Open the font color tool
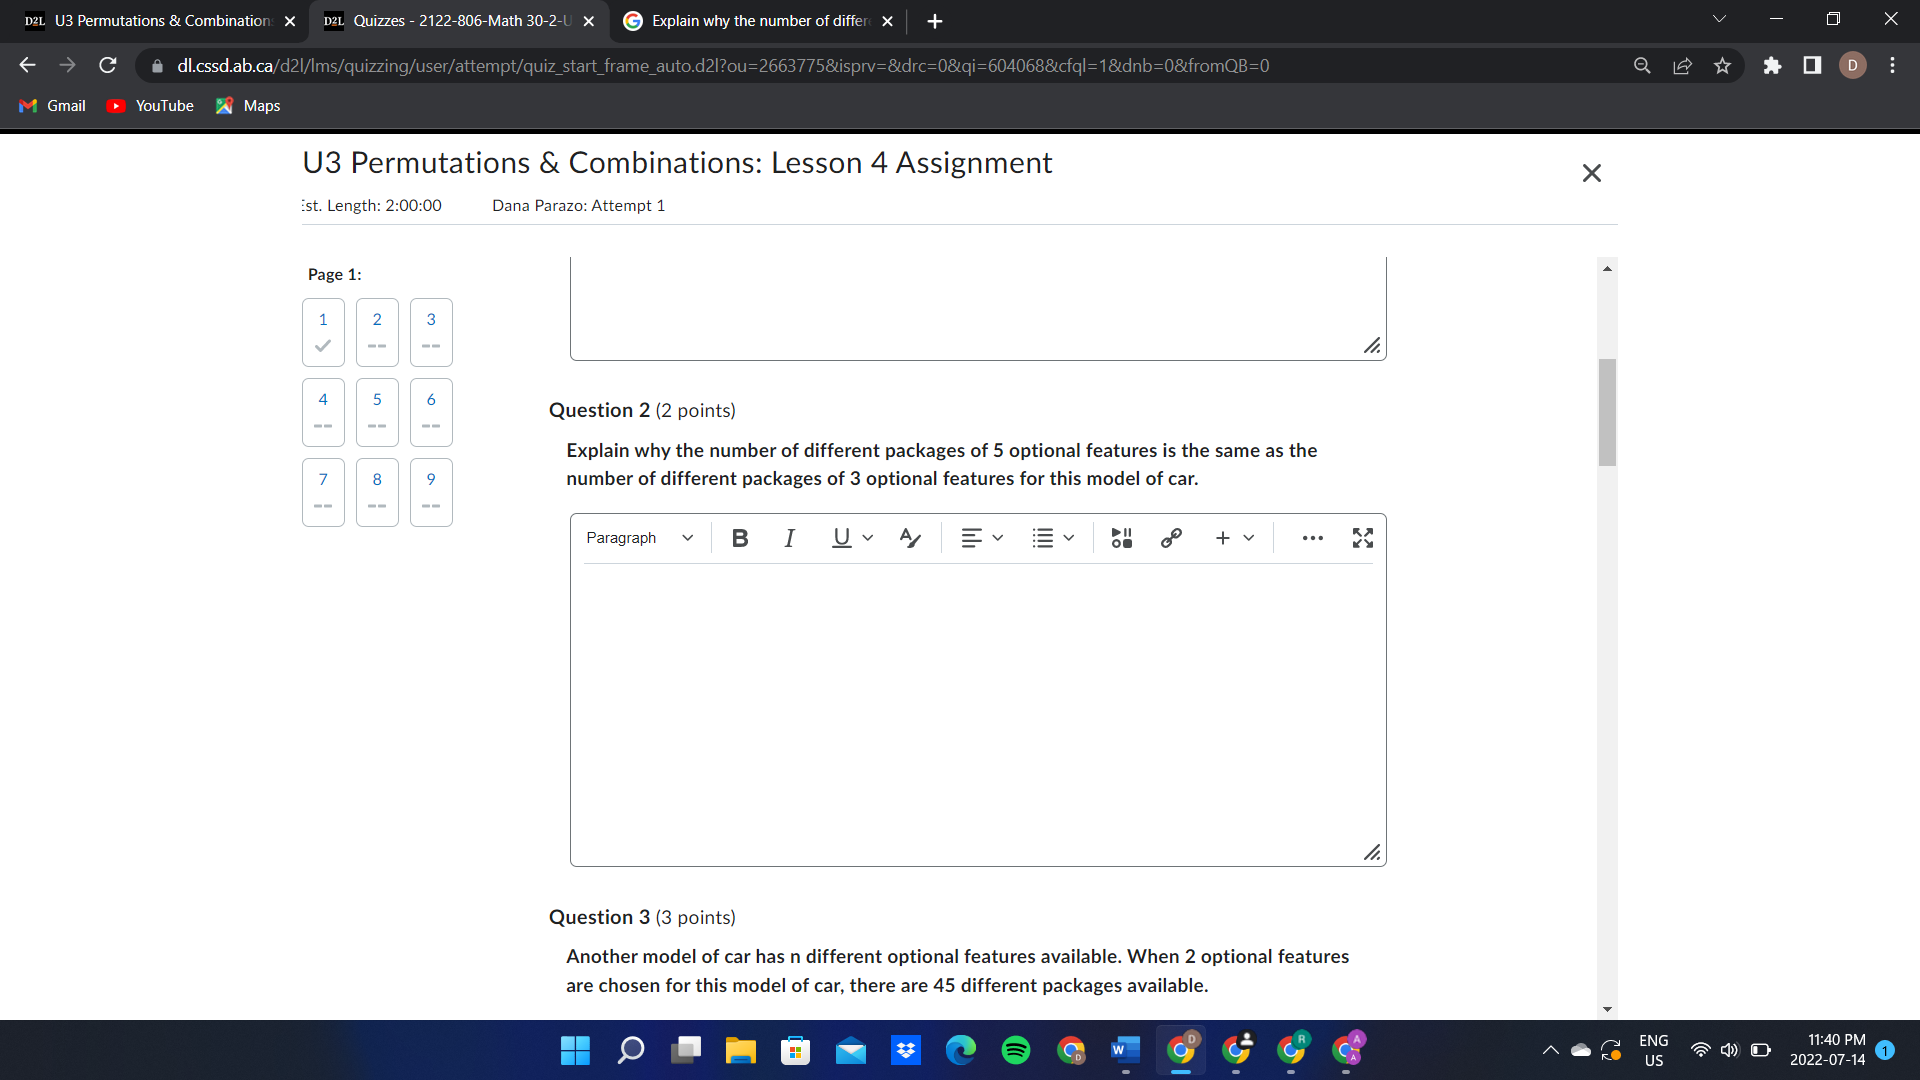This screenshot has height=1080, width=1920. tap(909, 537)
